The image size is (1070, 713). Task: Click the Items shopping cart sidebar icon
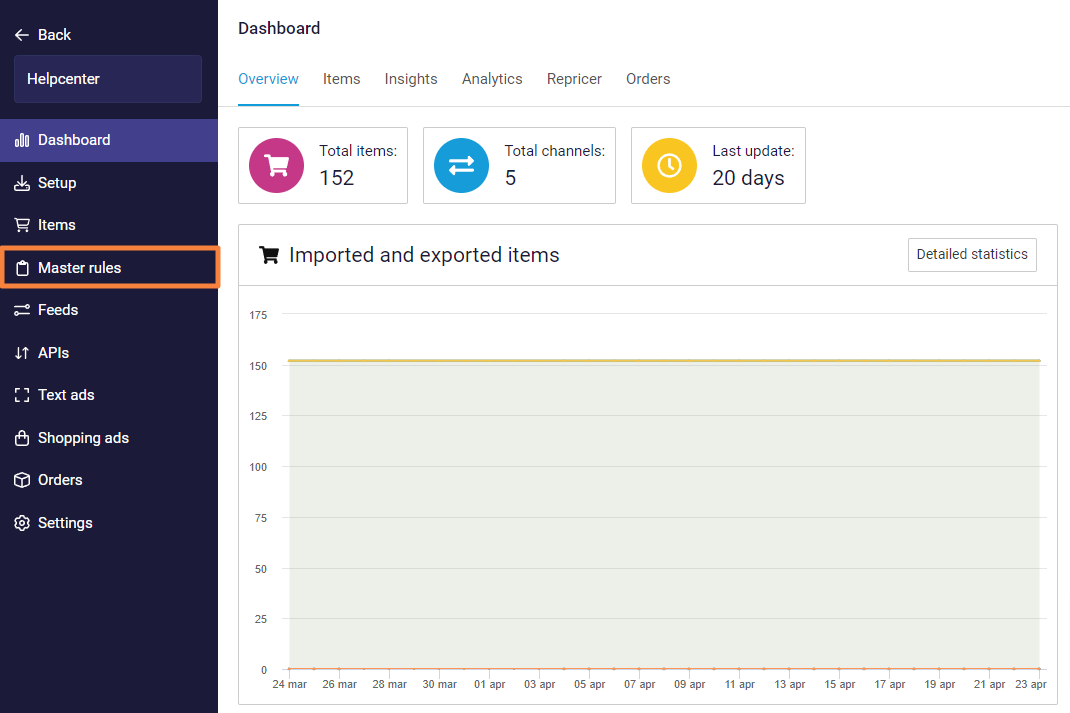(x=22, y=225)
